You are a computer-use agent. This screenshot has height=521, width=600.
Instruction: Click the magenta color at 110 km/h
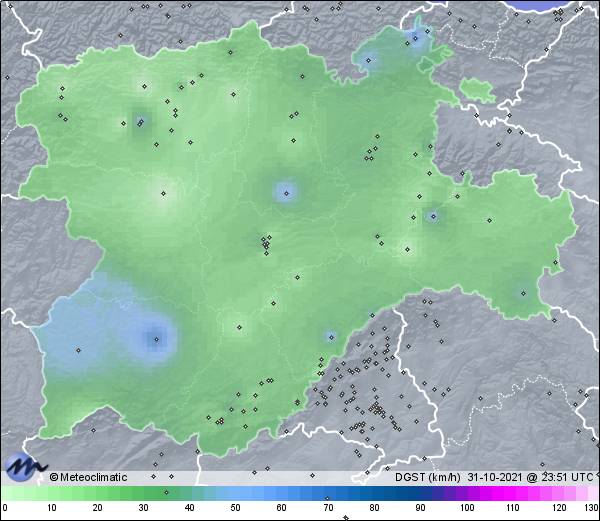point(513,493)
